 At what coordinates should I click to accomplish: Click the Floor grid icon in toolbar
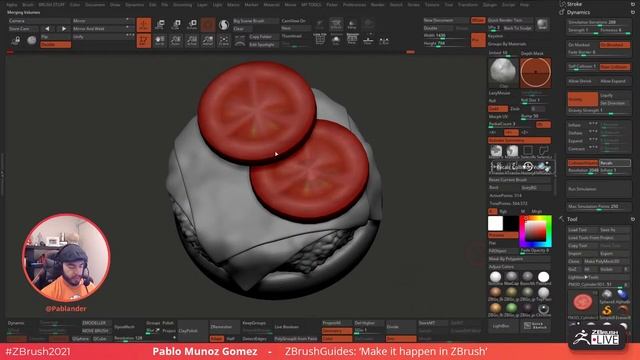[368, 40]
